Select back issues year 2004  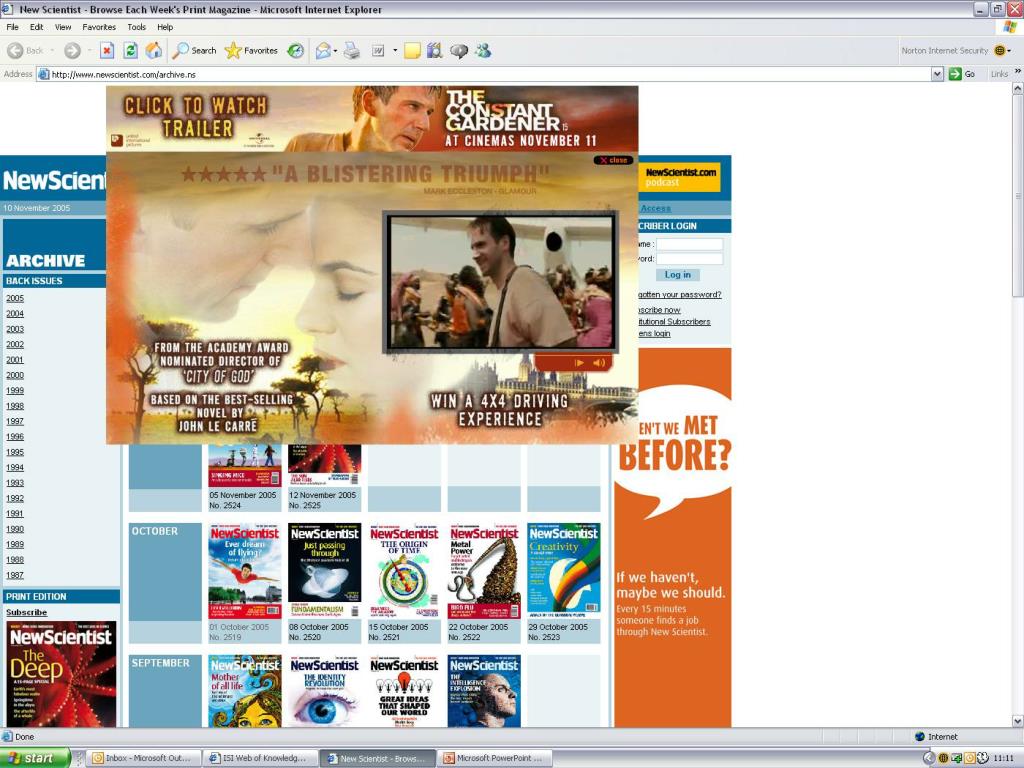pyautogui.click(x=15, y=313)
